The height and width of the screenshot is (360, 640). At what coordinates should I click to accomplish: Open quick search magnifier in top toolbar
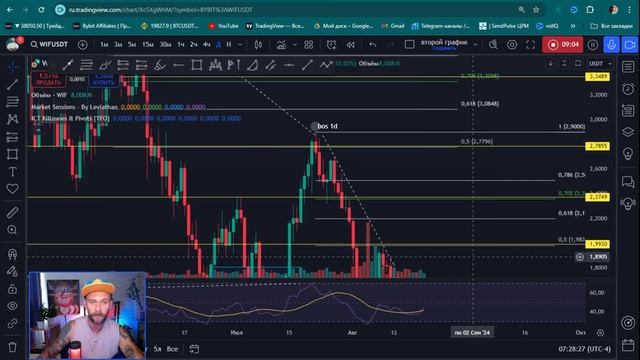[493, 44]
